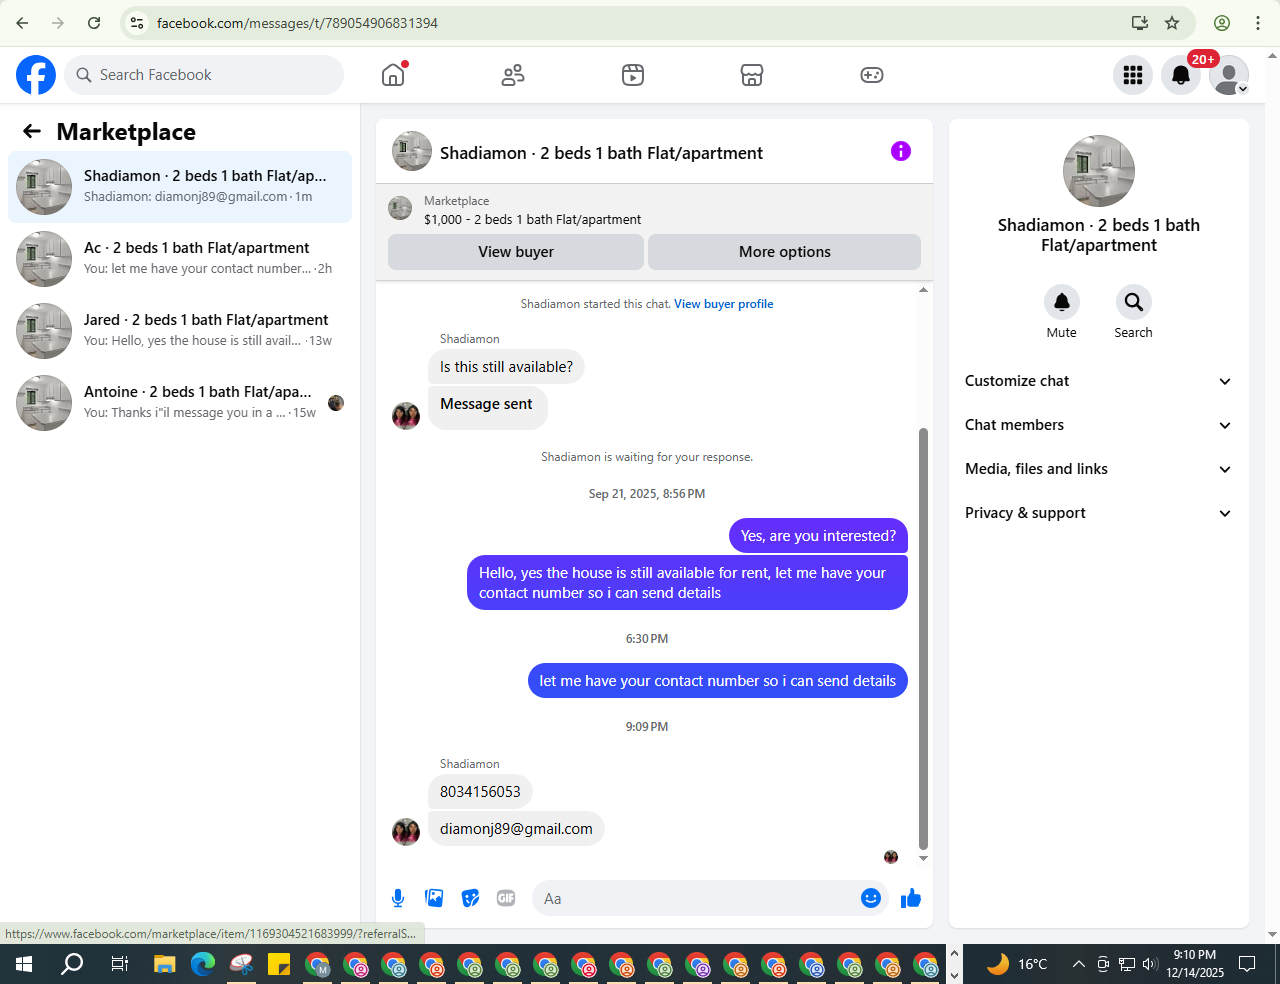Open the Antoine conversation in the list
The width and height of the screenshot is (1280, 984).
point(180,403)
